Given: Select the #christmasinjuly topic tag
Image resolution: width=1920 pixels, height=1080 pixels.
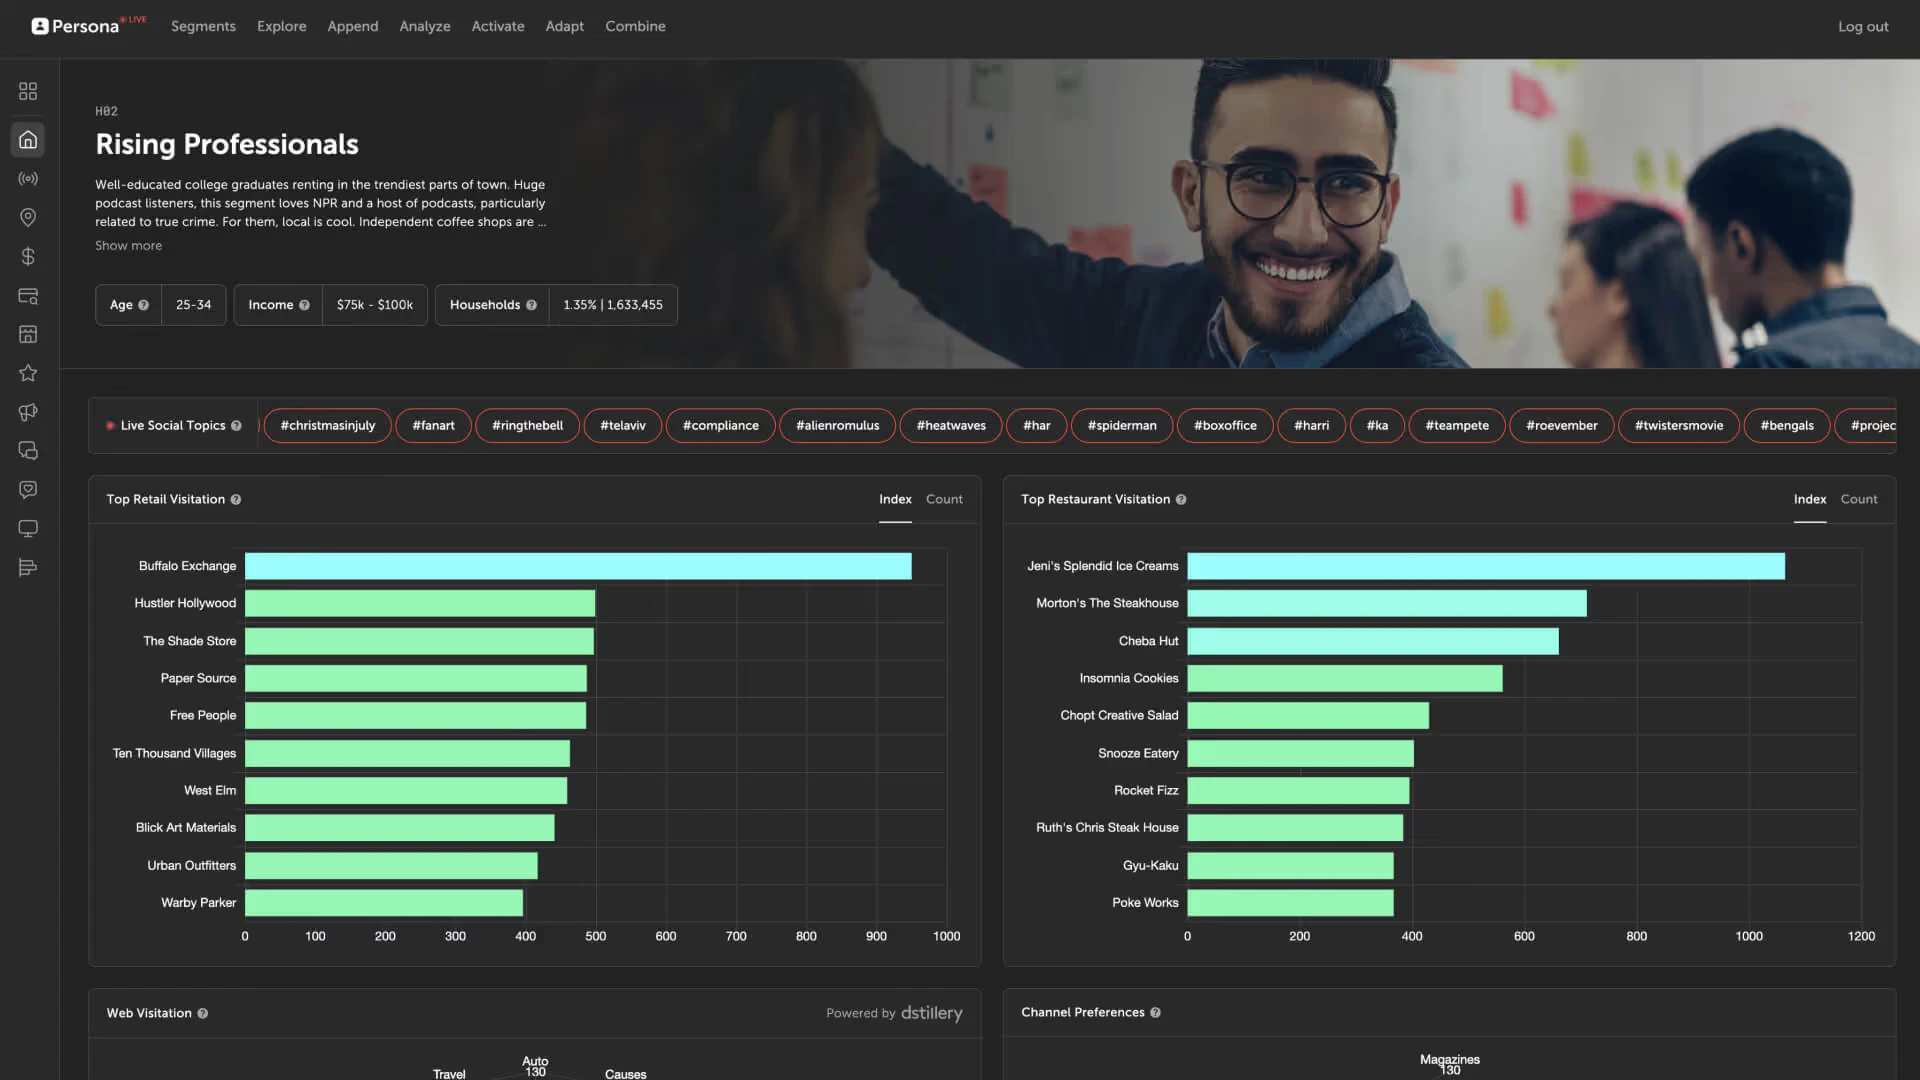Looking at the screenshot, I should pyautogui.click(x=327, y=426).
